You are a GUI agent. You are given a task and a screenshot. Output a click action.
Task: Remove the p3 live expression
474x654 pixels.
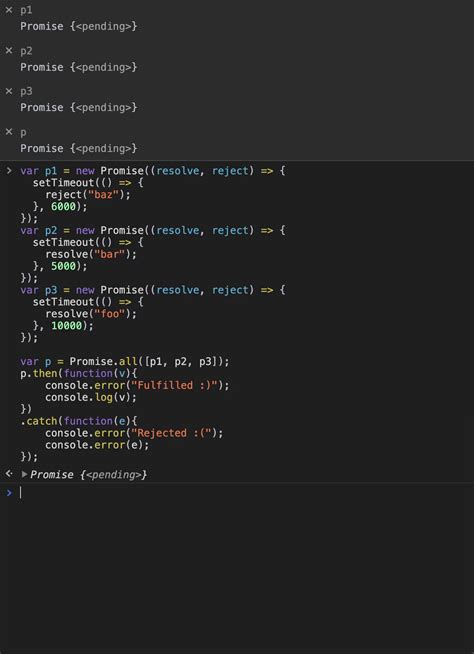tap(9, 91)
